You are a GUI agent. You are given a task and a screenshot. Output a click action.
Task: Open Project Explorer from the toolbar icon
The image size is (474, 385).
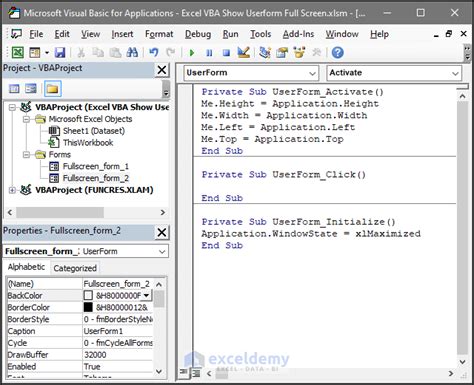[x=265, y=52]
